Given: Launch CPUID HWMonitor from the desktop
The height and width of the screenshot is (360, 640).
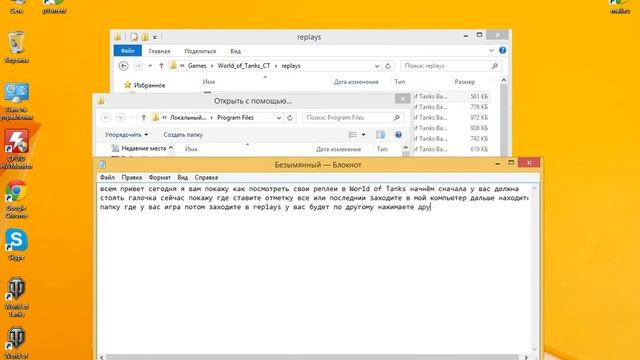Looking at the screenshot, I should [x=16, y=149].
